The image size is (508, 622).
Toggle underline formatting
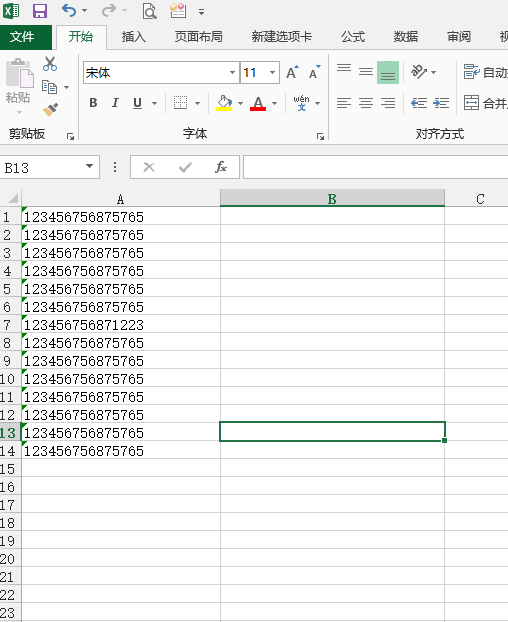click(x=137, y=103)
